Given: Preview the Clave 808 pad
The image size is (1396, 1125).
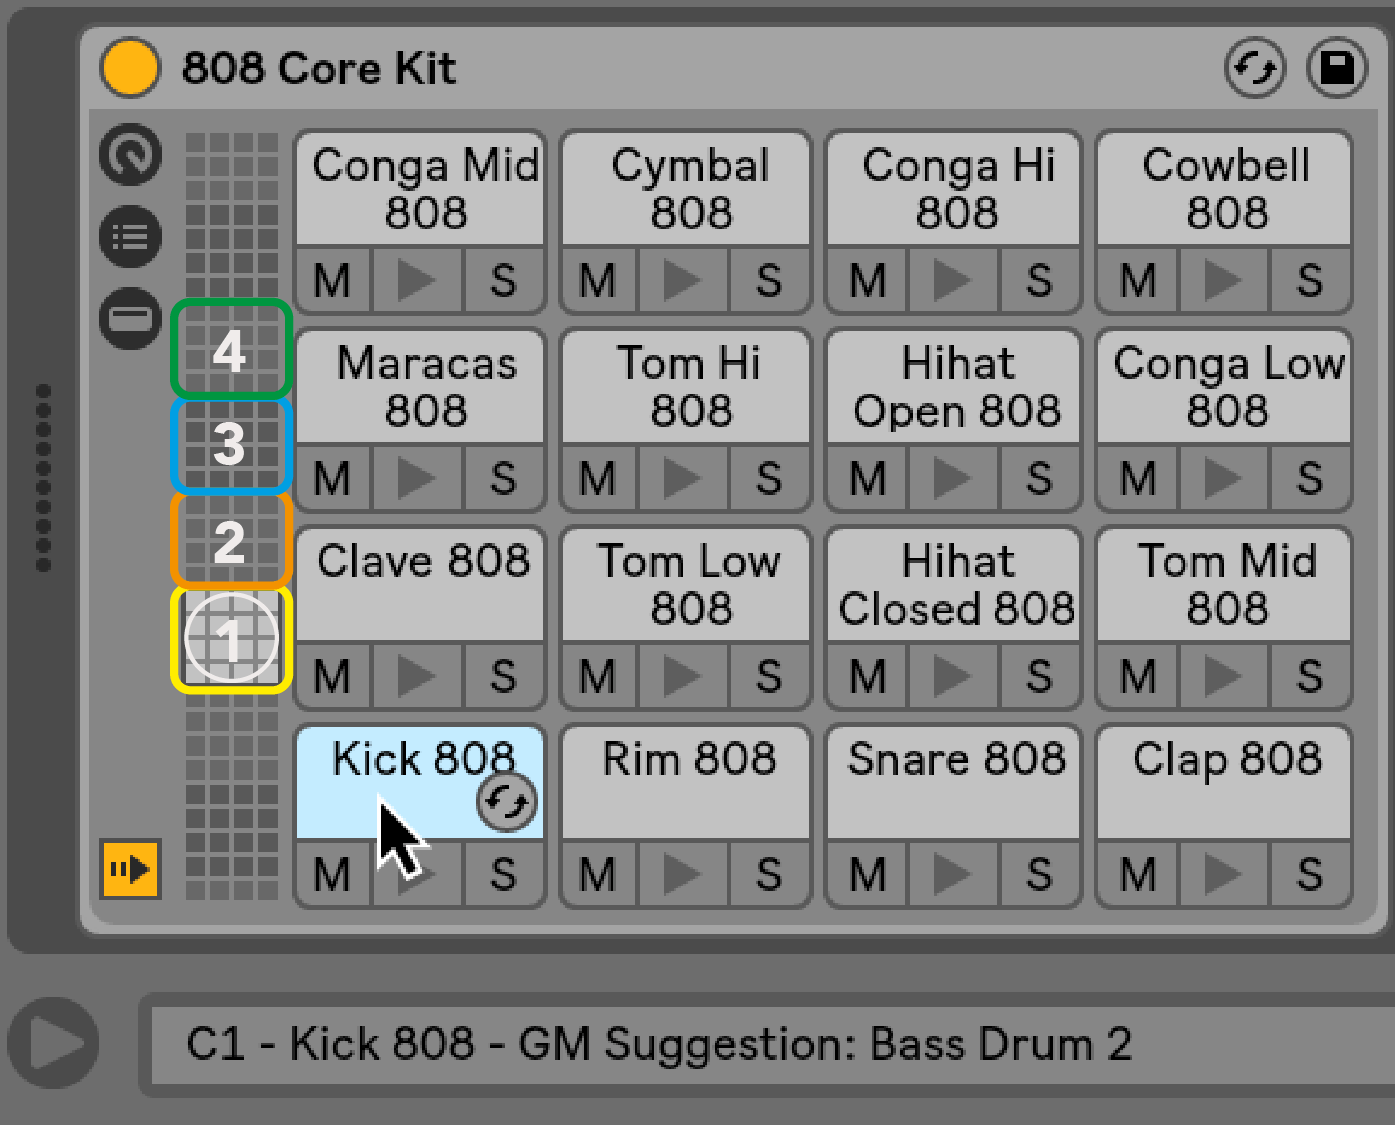Looking at the screenshot, I should tap(417, 676).
